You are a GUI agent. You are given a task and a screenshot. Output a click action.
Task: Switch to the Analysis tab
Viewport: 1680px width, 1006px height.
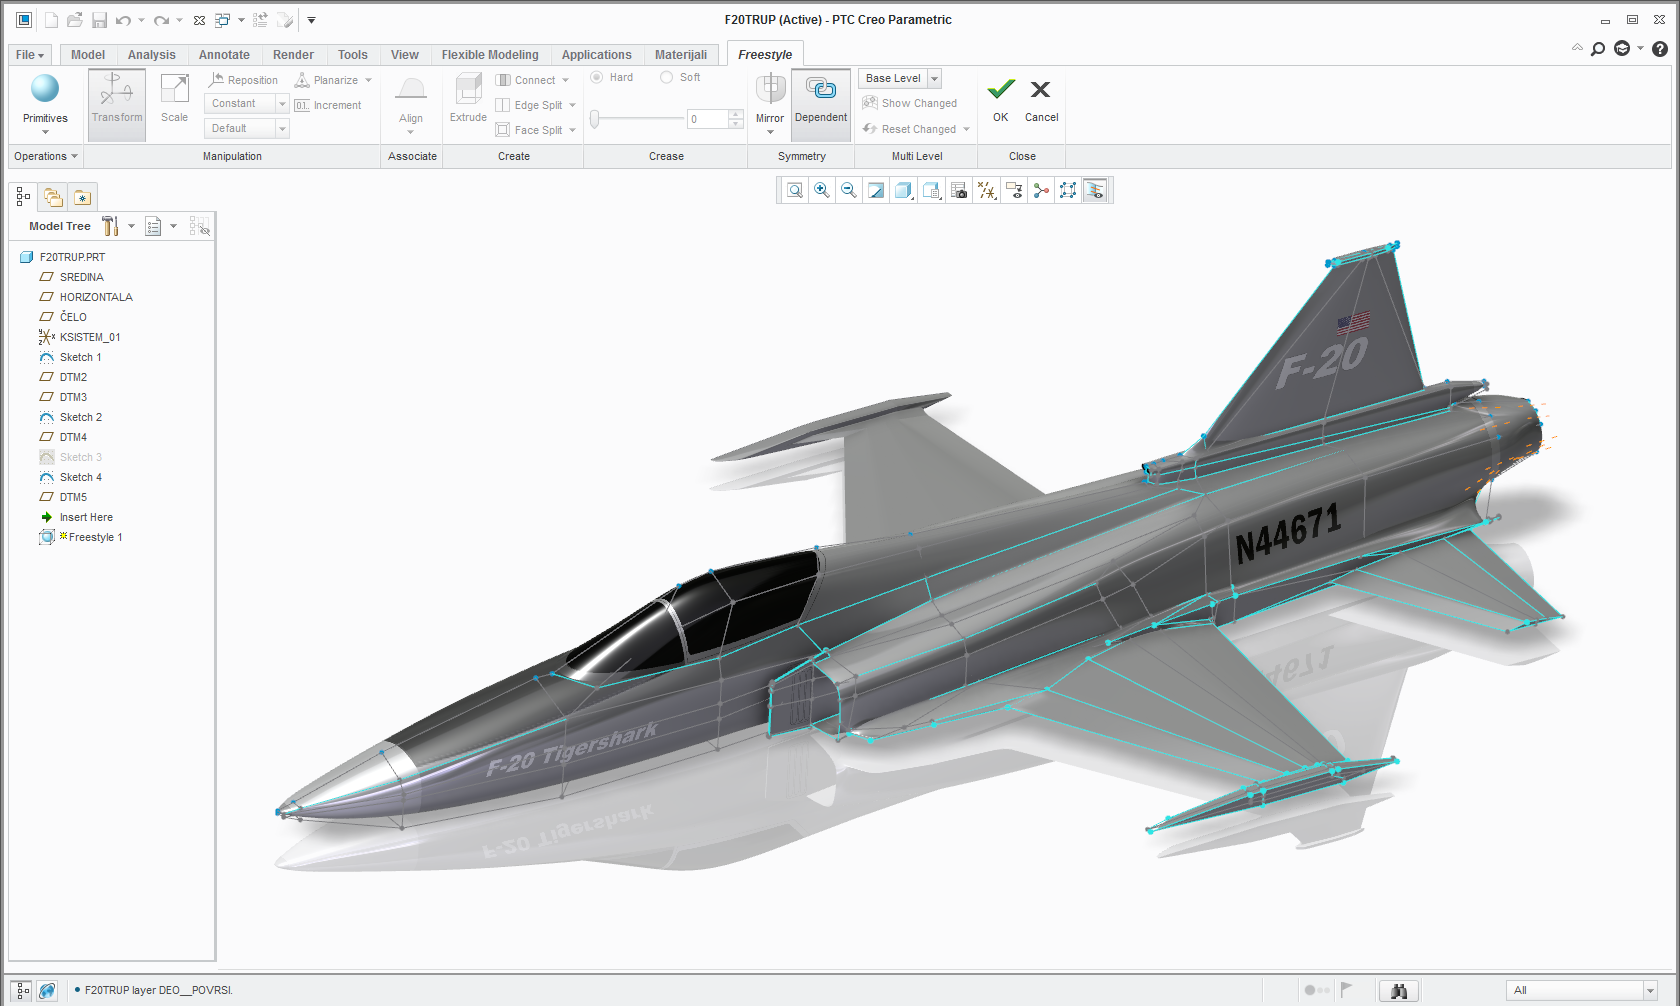tap(152, 55)
